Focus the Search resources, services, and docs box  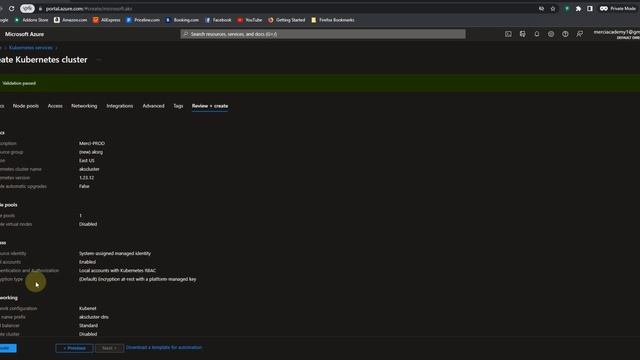323,34
